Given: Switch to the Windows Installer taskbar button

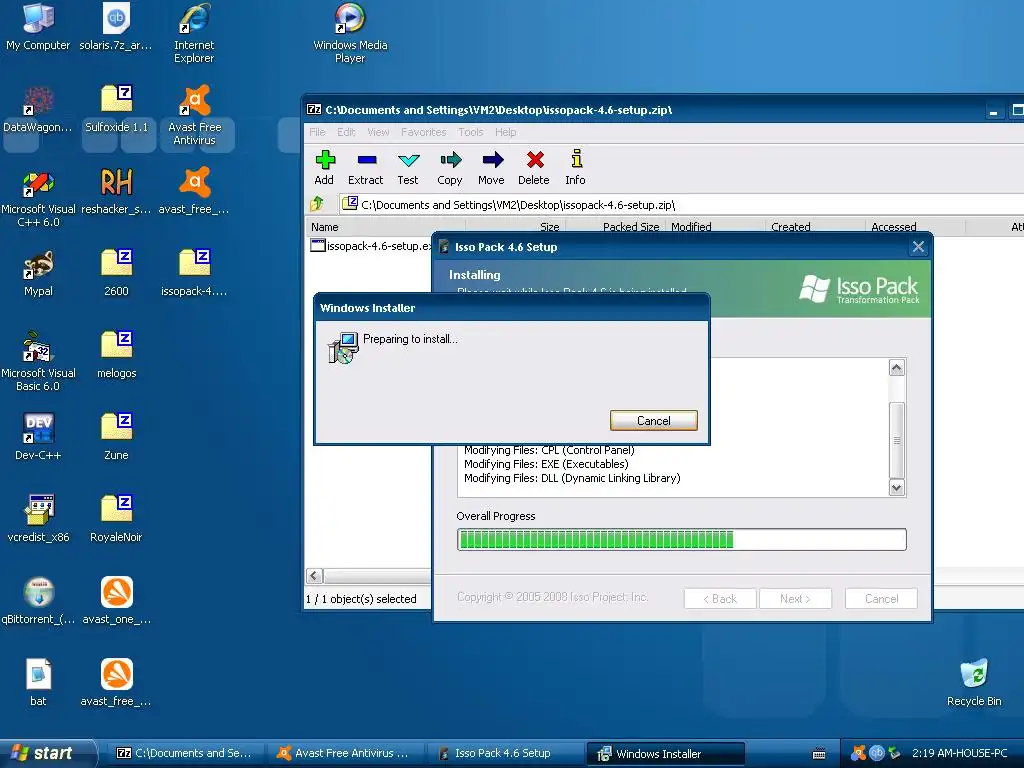Looking at the screenshot, I should click(665, 754).
